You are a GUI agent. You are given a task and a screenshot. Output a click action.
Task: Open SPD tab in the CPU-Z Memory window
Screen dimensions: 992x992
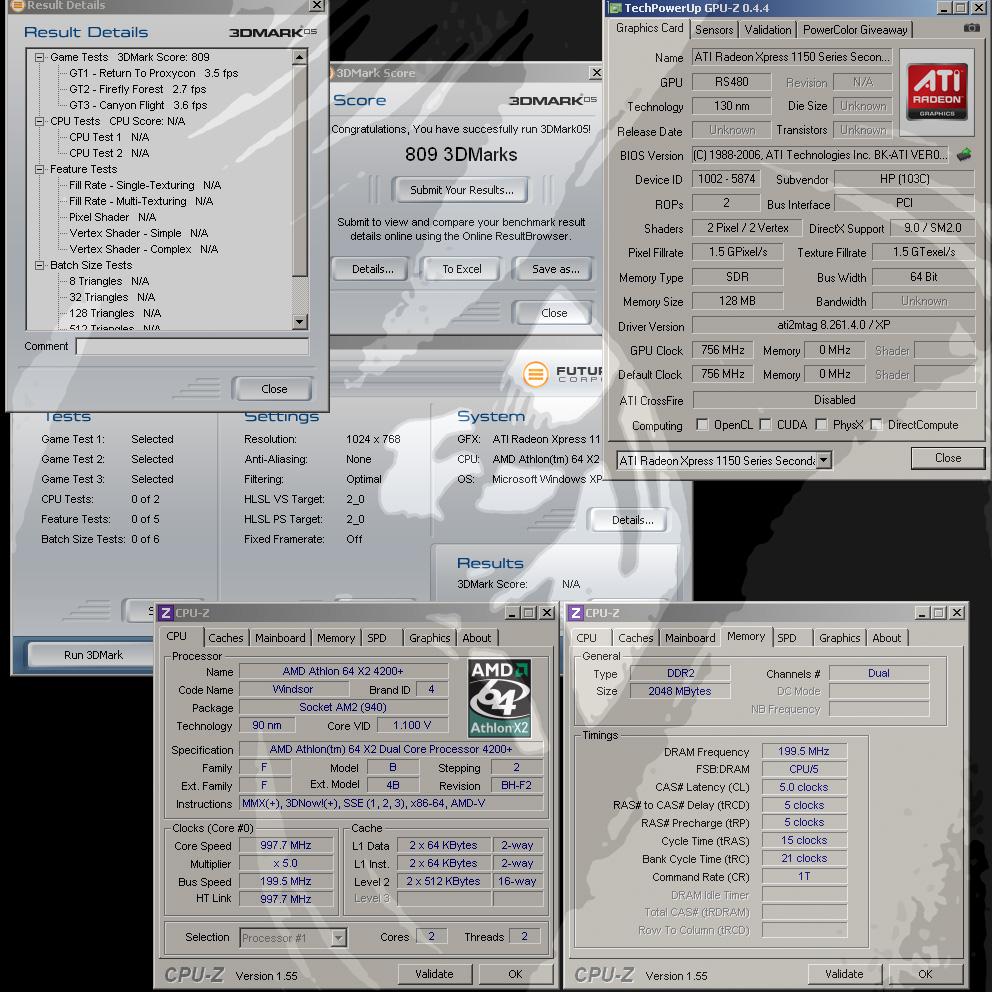tap(786, 638)
